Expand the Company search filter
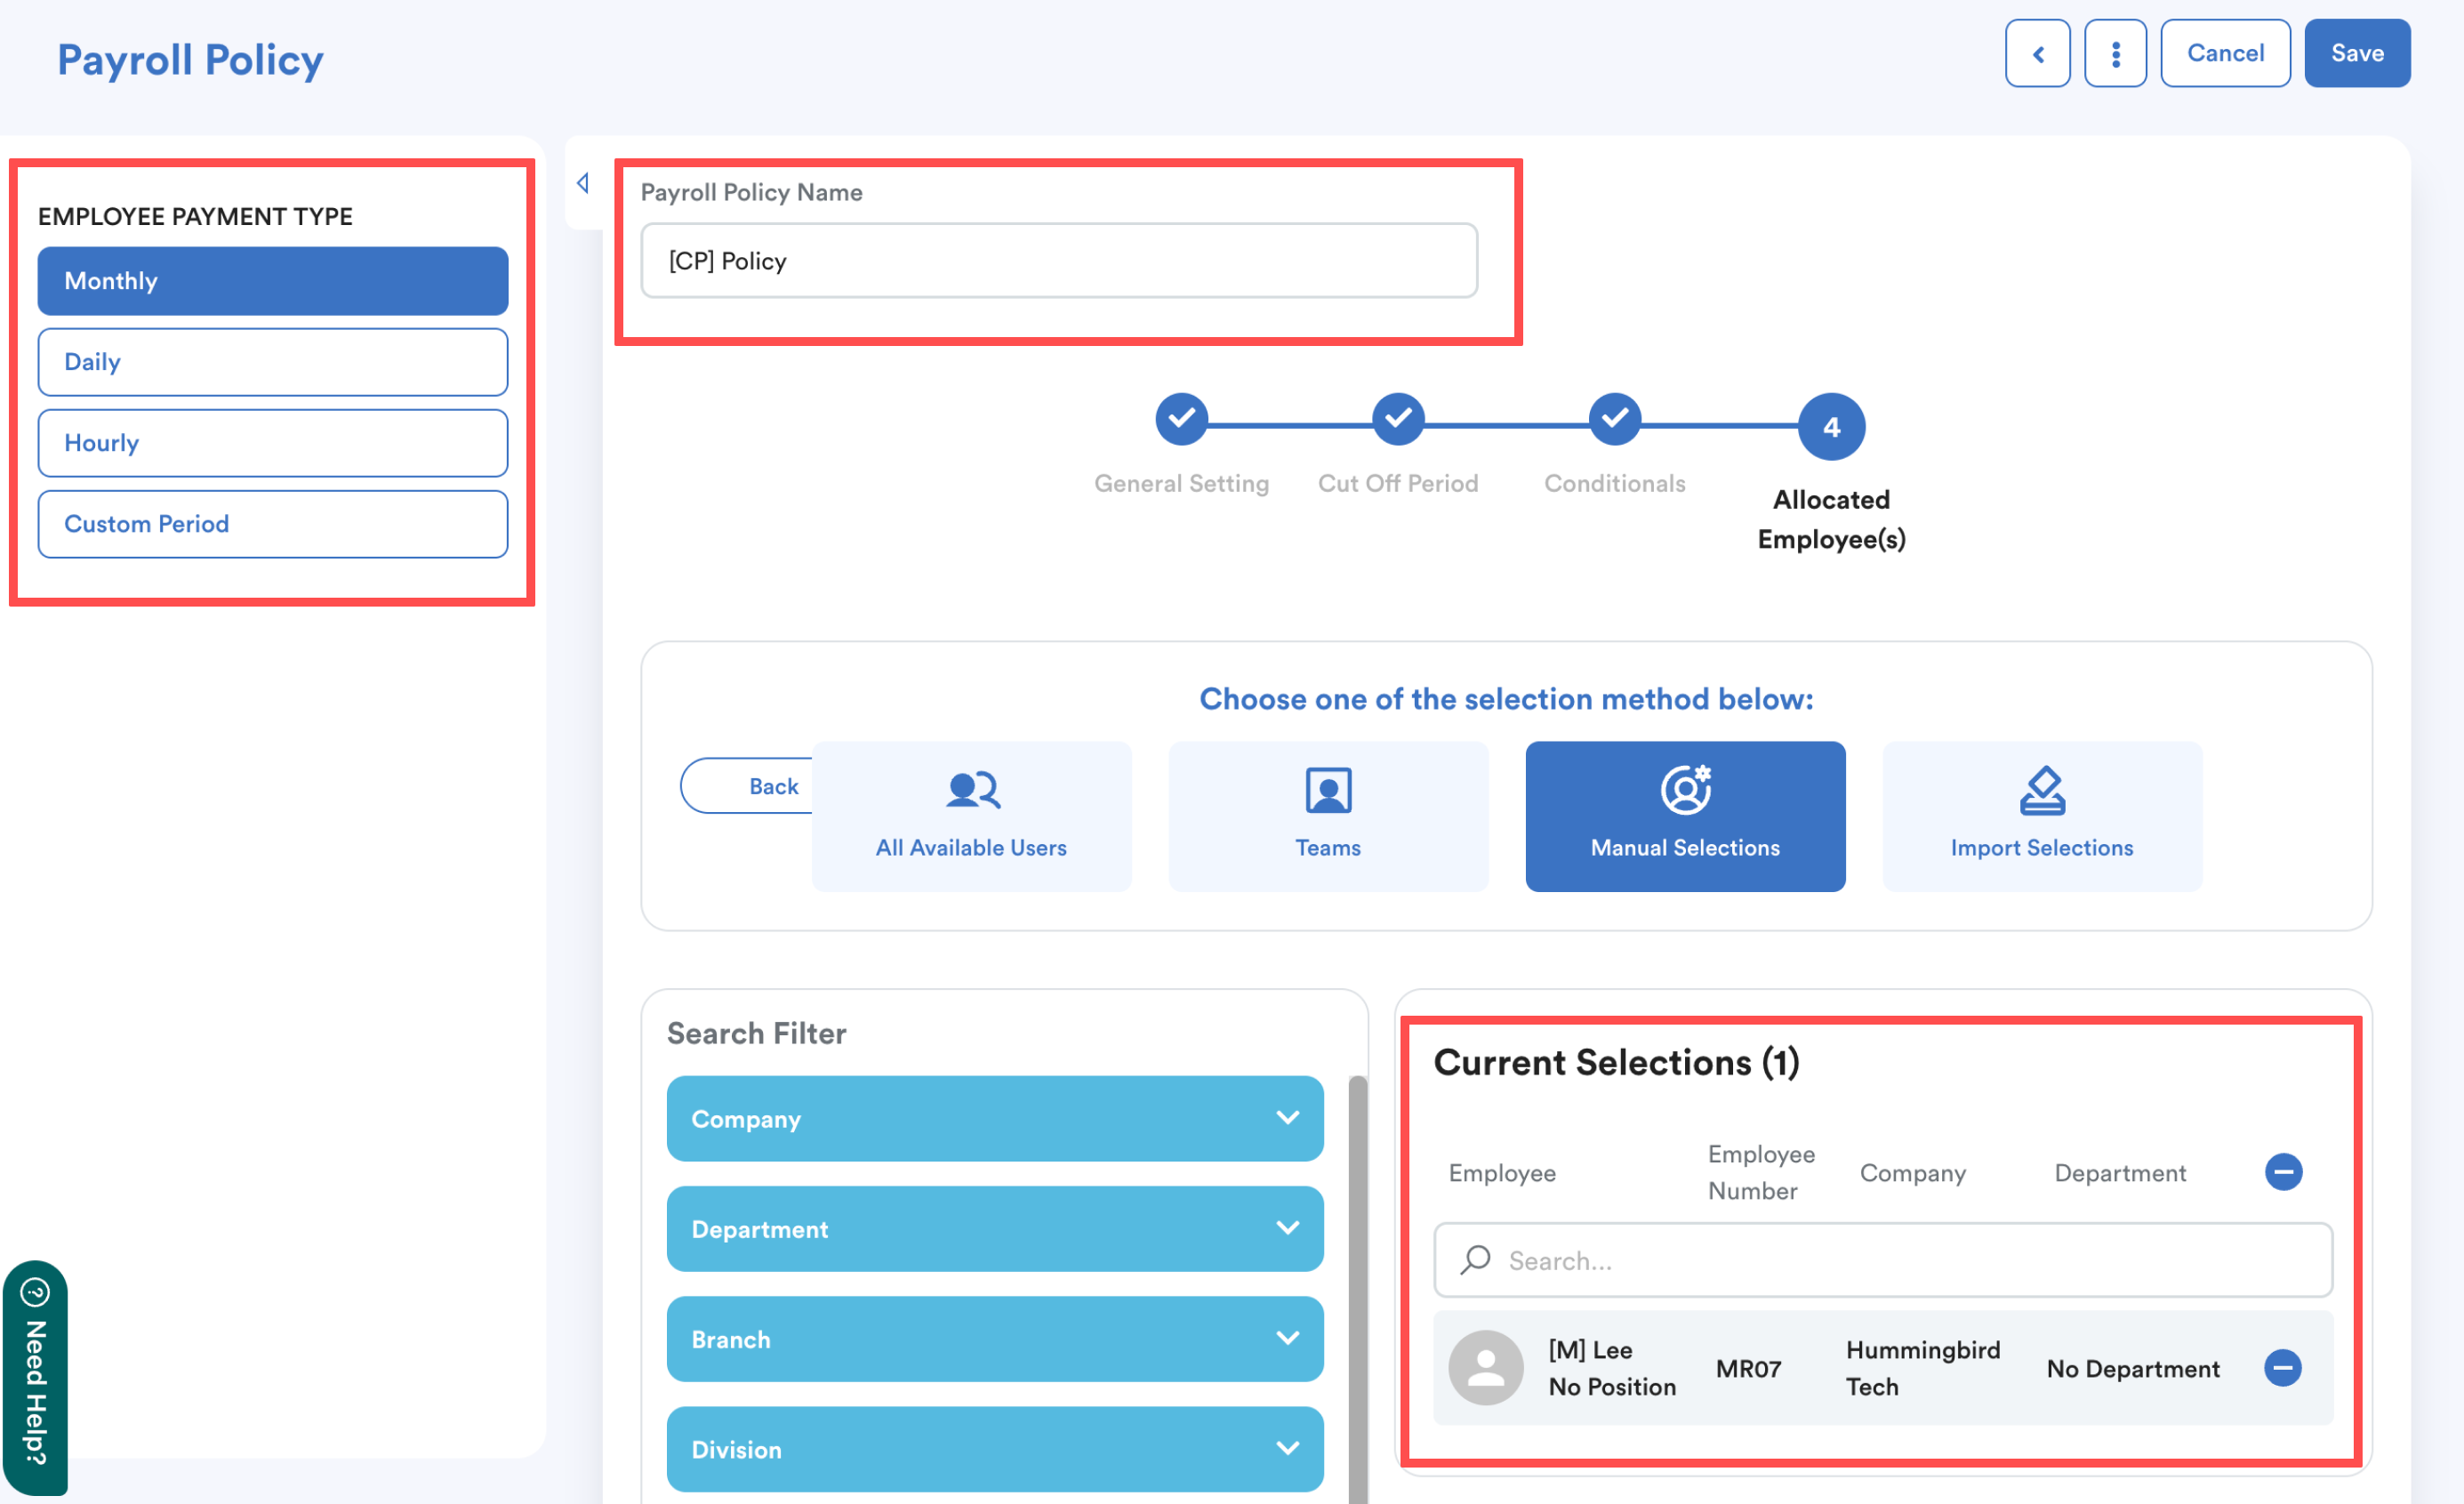Image resolution: width=2464 pixels, height=1504 pixels. (994, 1118)
